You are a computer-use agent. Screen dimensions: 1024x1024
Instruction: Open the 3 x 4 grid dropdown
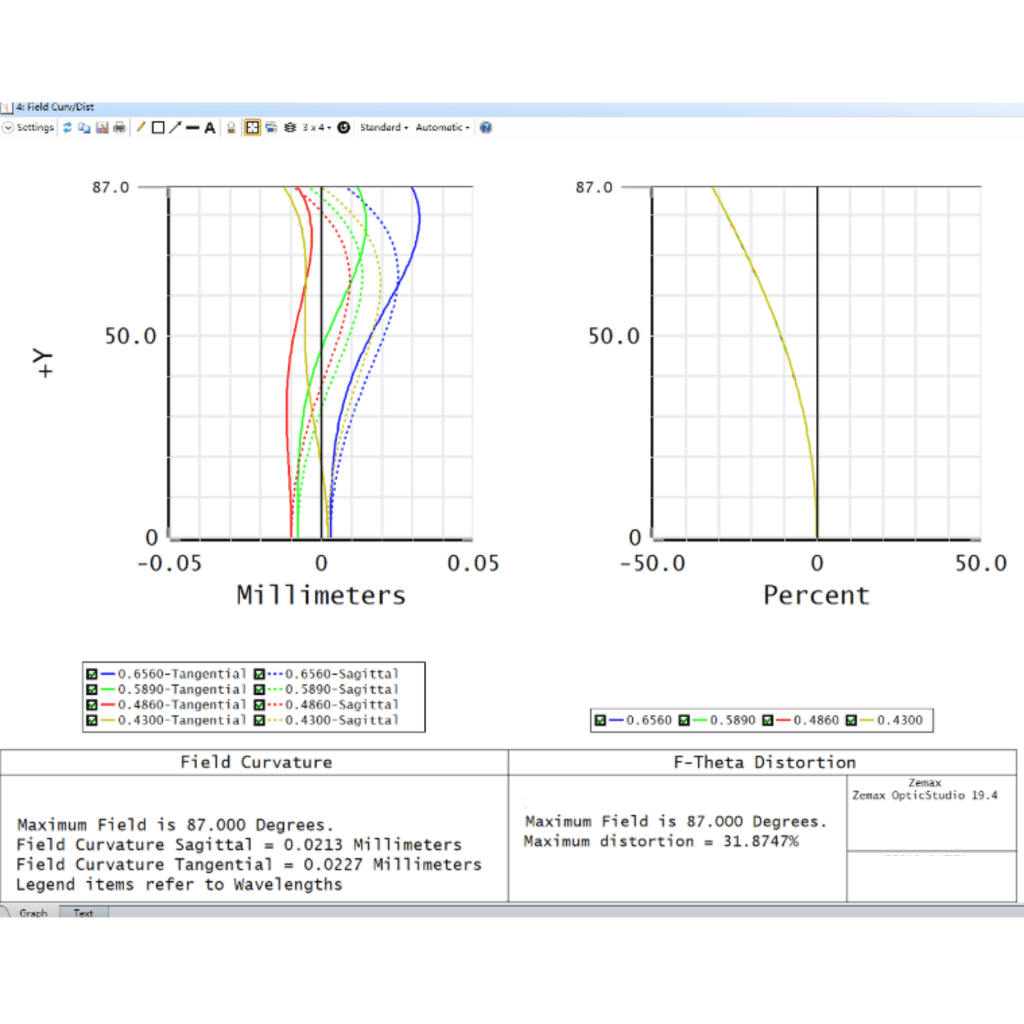tap(316, 128)
